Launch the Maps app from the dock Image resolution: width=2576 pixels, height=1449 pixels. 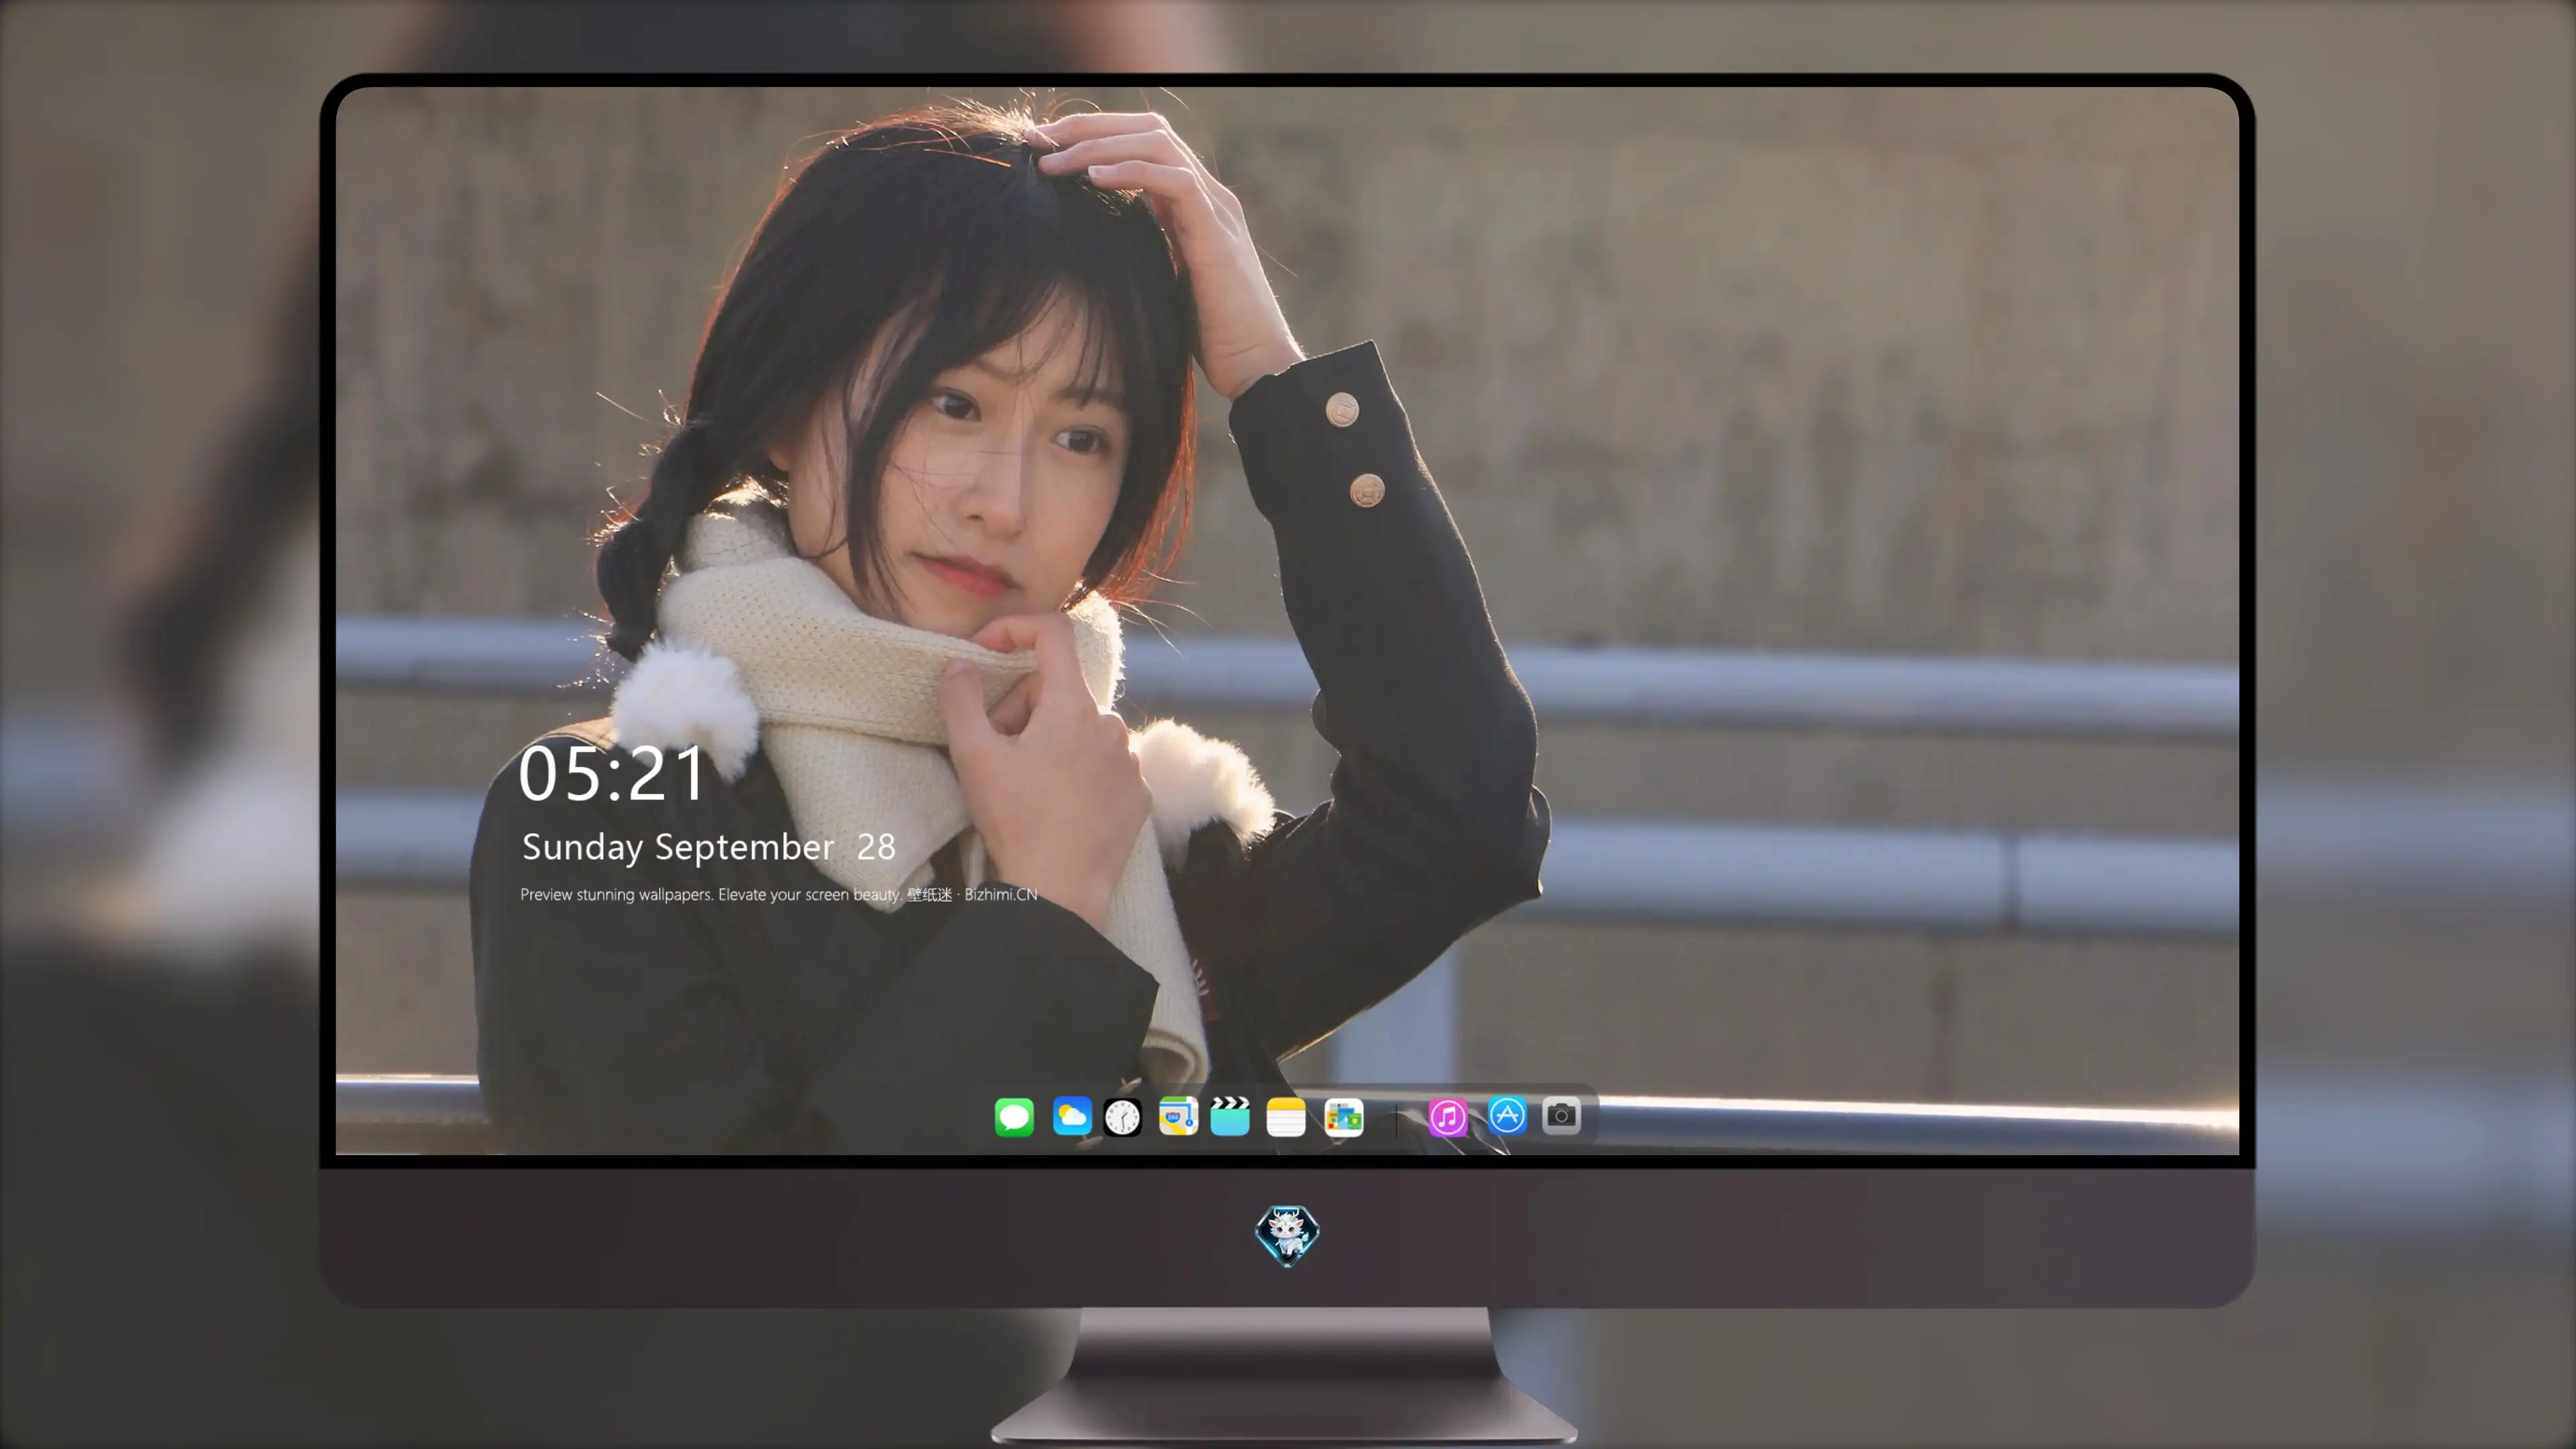pos(1178,1116)
